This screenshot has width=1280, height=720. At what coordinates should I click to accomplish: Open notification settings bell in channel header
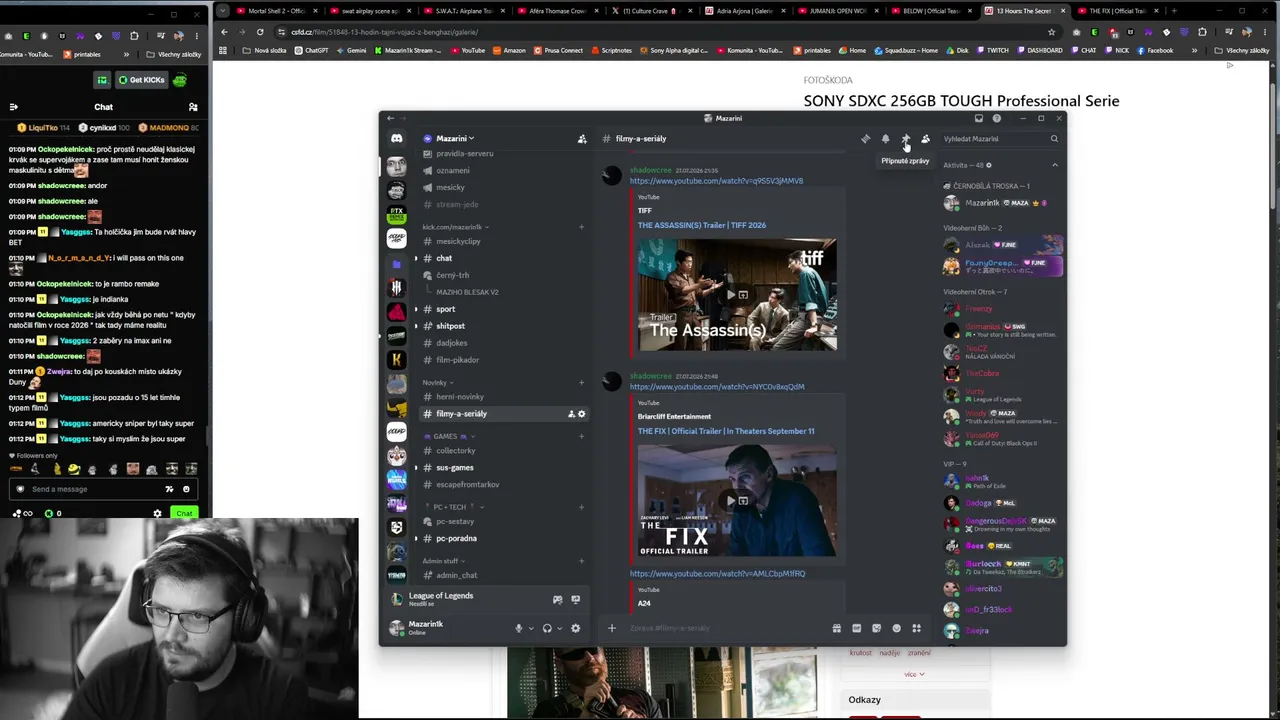coord(885,139)
